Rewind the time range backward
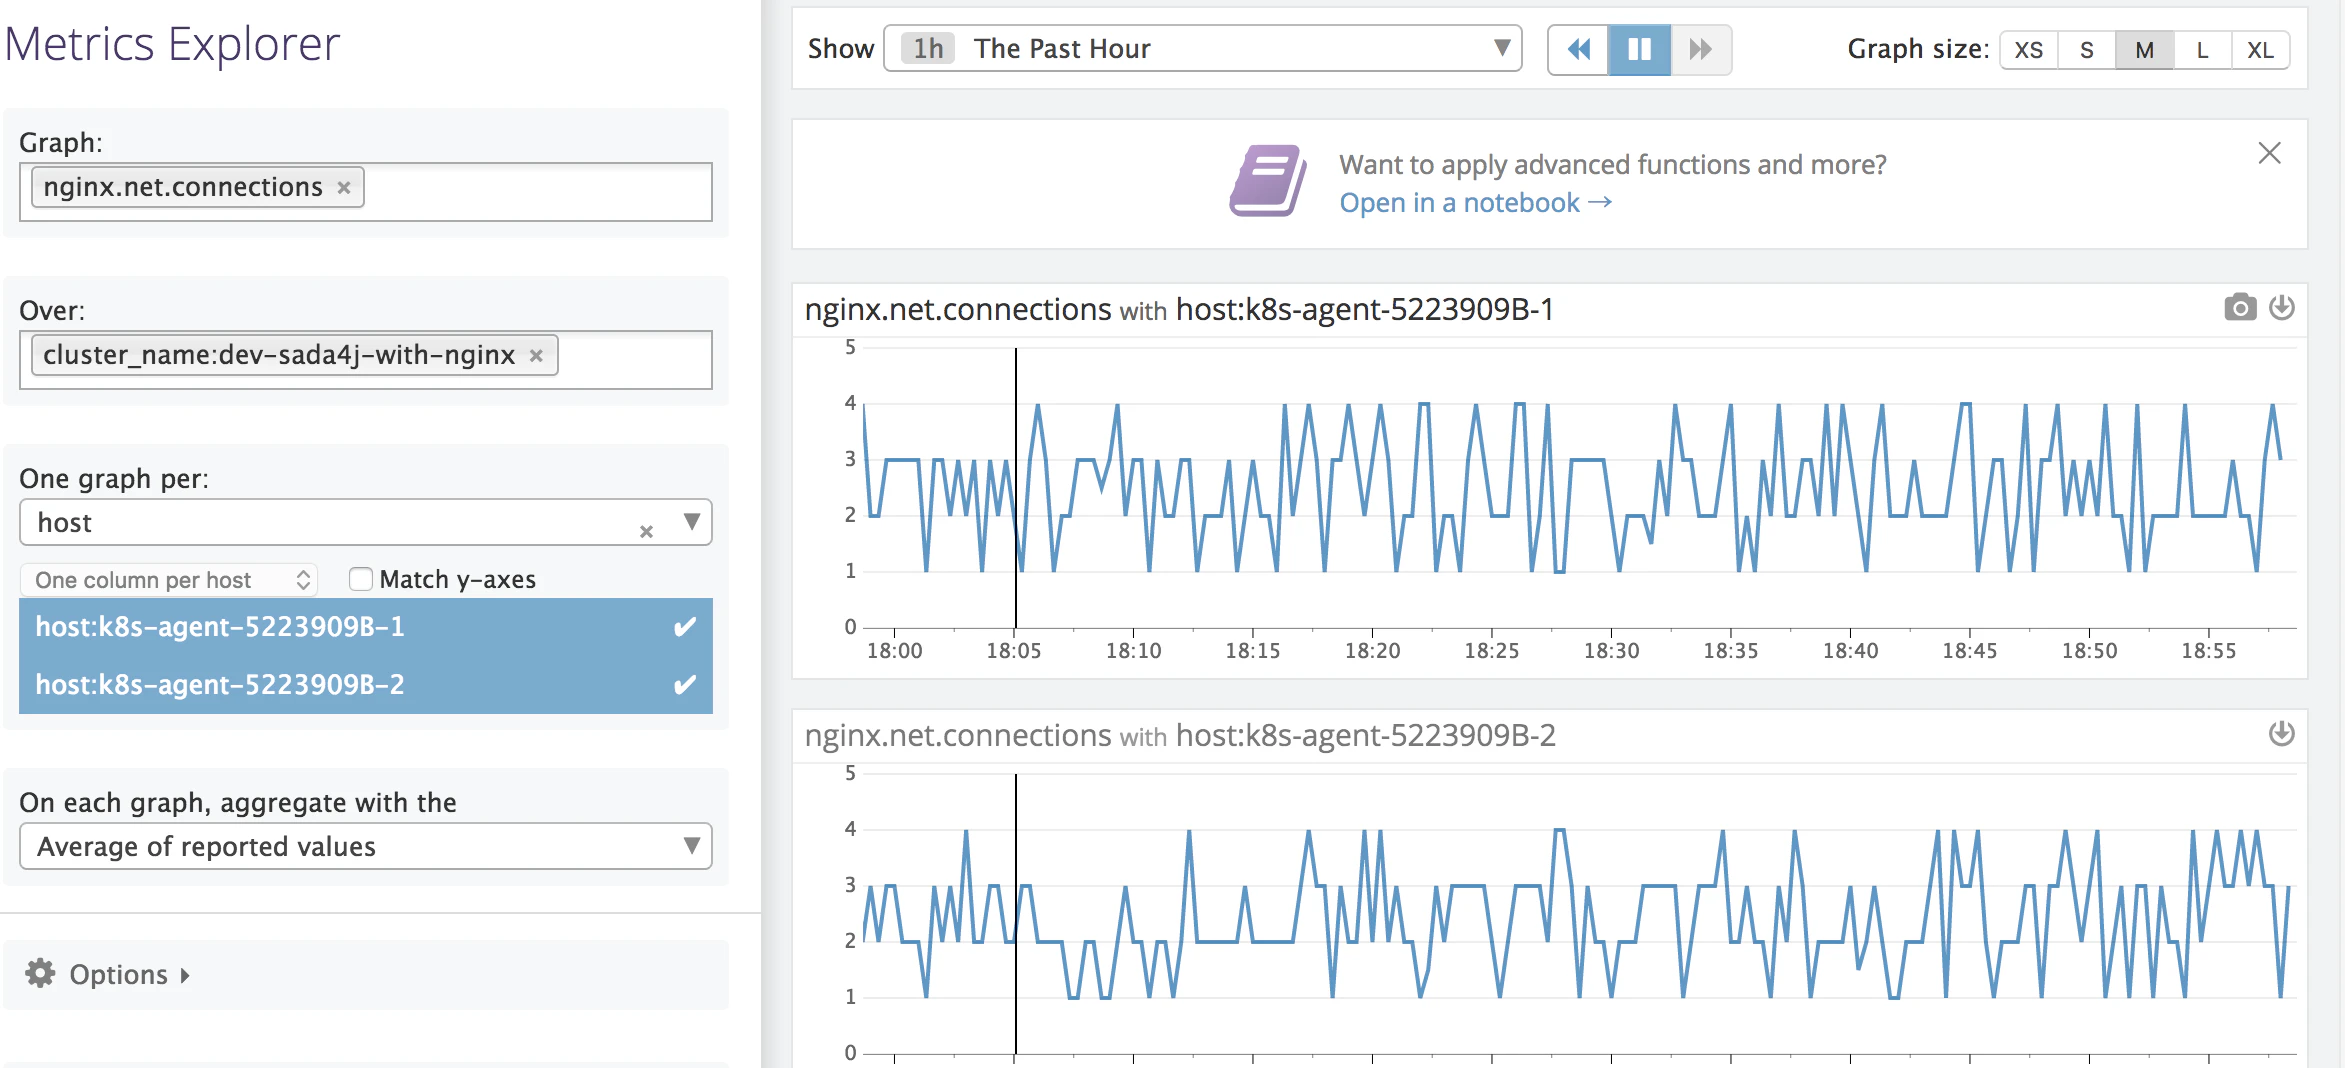The width and height of the screenshot is (2345, 1068). pyautogui.click(x=1579, y=49)
